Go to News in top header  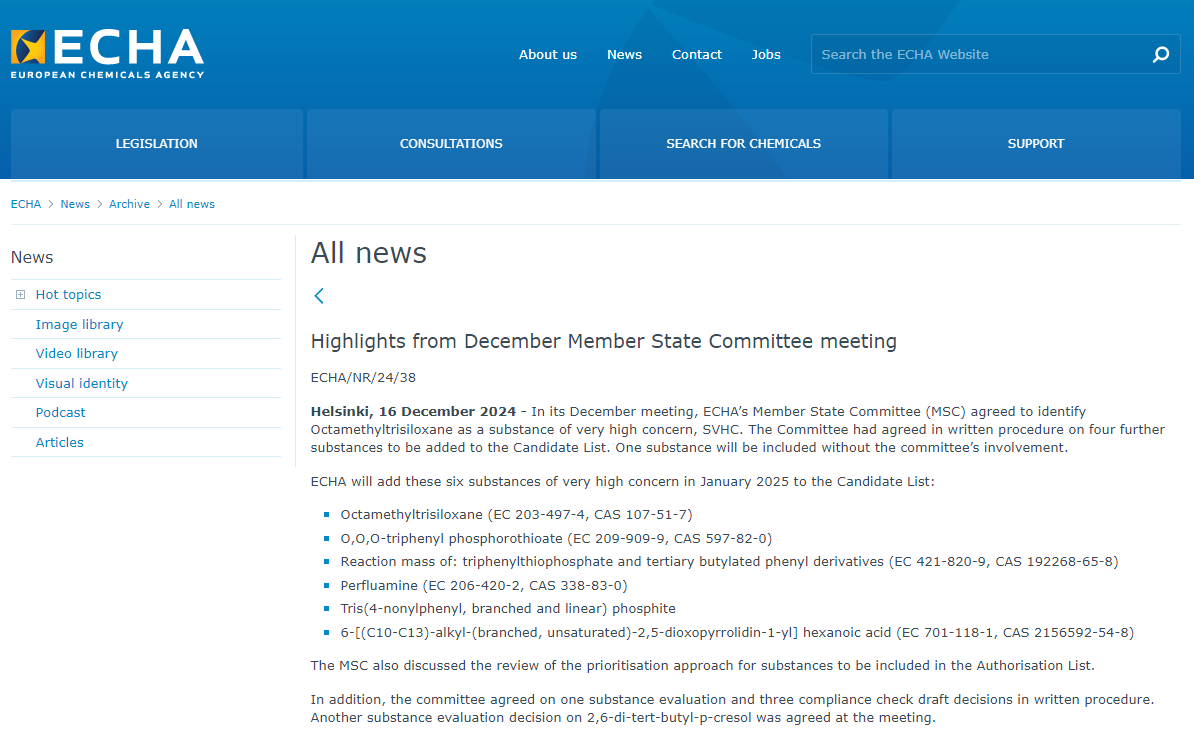[624, 55]
